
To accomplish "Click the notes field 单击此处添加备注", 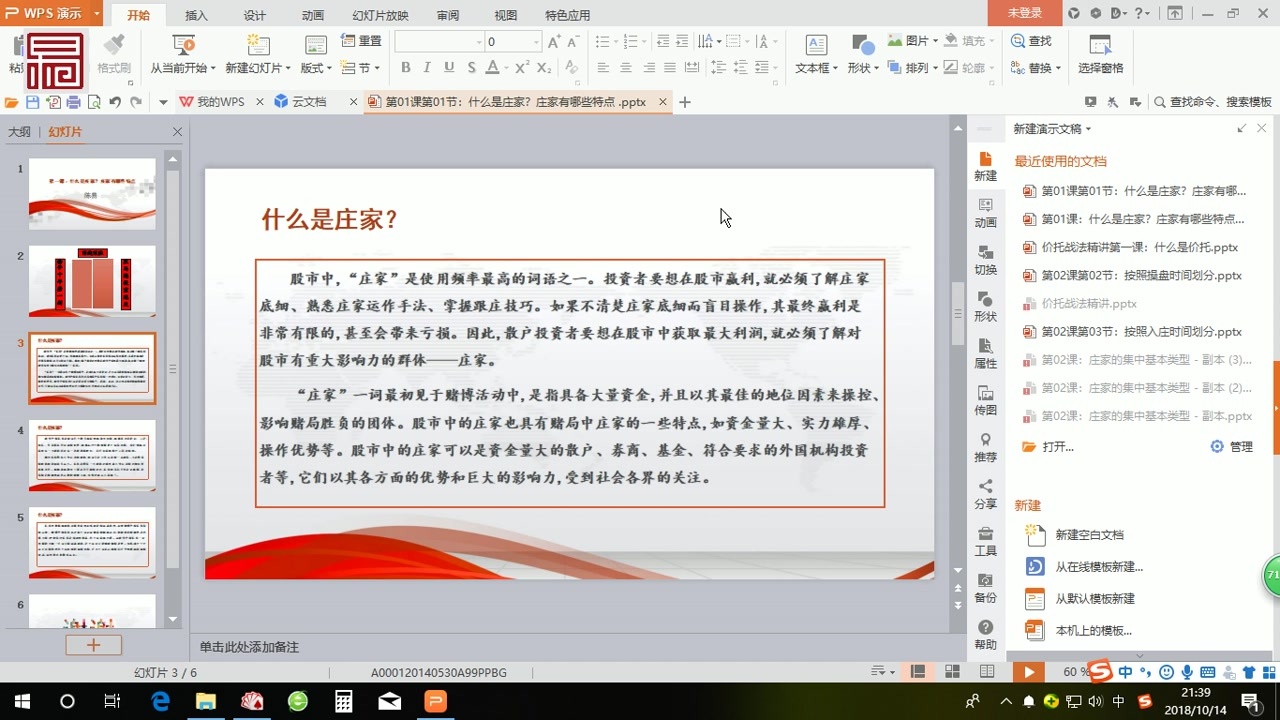I will pyautogui.click(x=249, y=647).
